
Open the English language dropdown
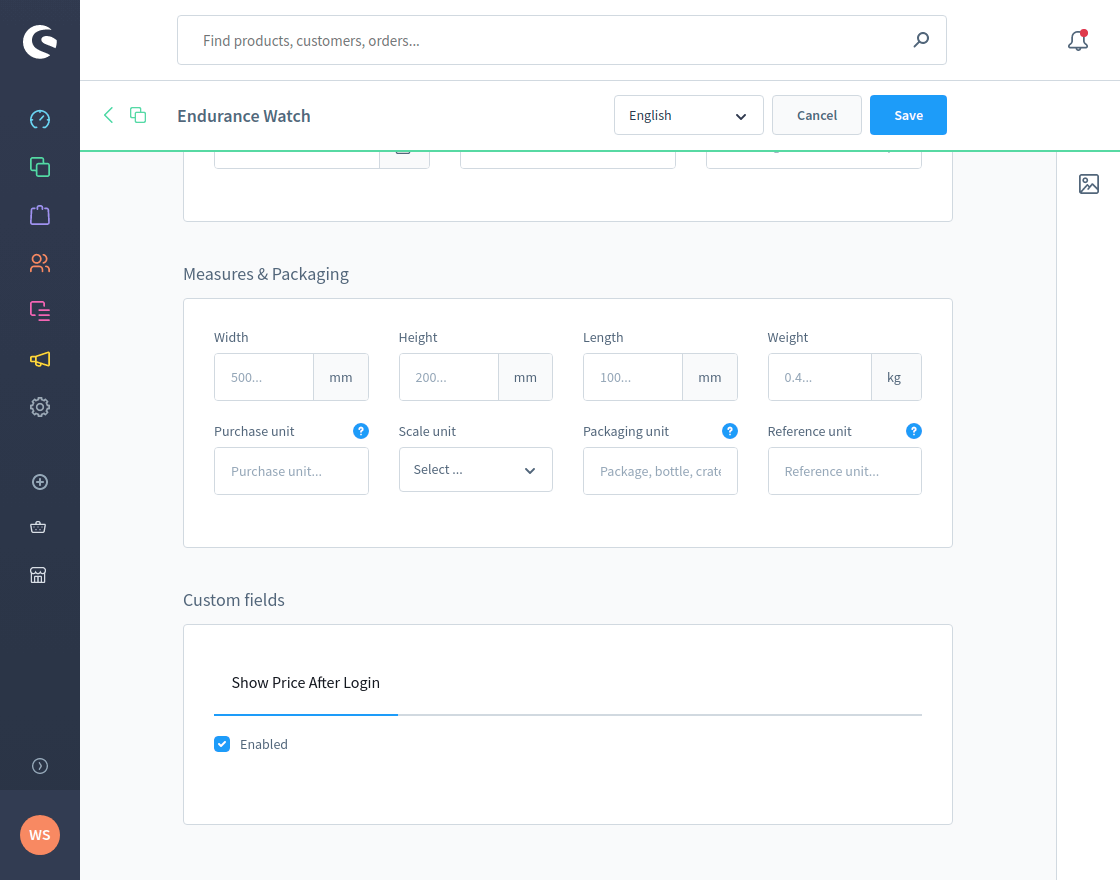pyautogui.click(x=689, y=115)
